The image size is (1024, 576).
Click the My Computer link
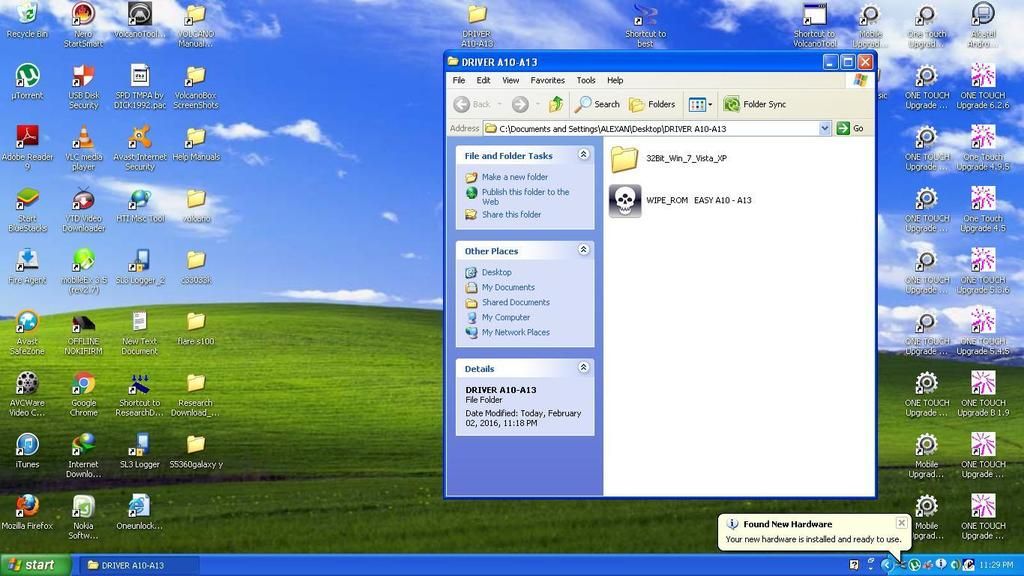coord(505,317)
